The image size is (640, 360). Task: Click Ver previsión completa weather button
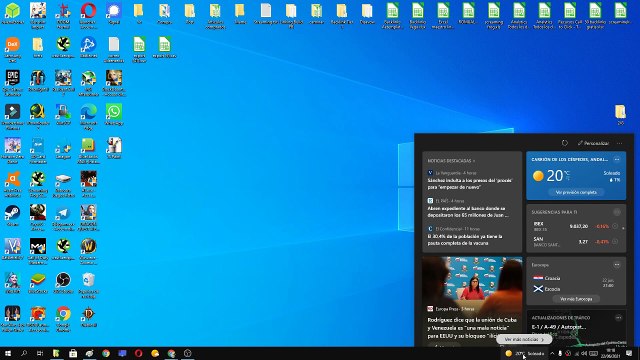[x=576, y=192]
